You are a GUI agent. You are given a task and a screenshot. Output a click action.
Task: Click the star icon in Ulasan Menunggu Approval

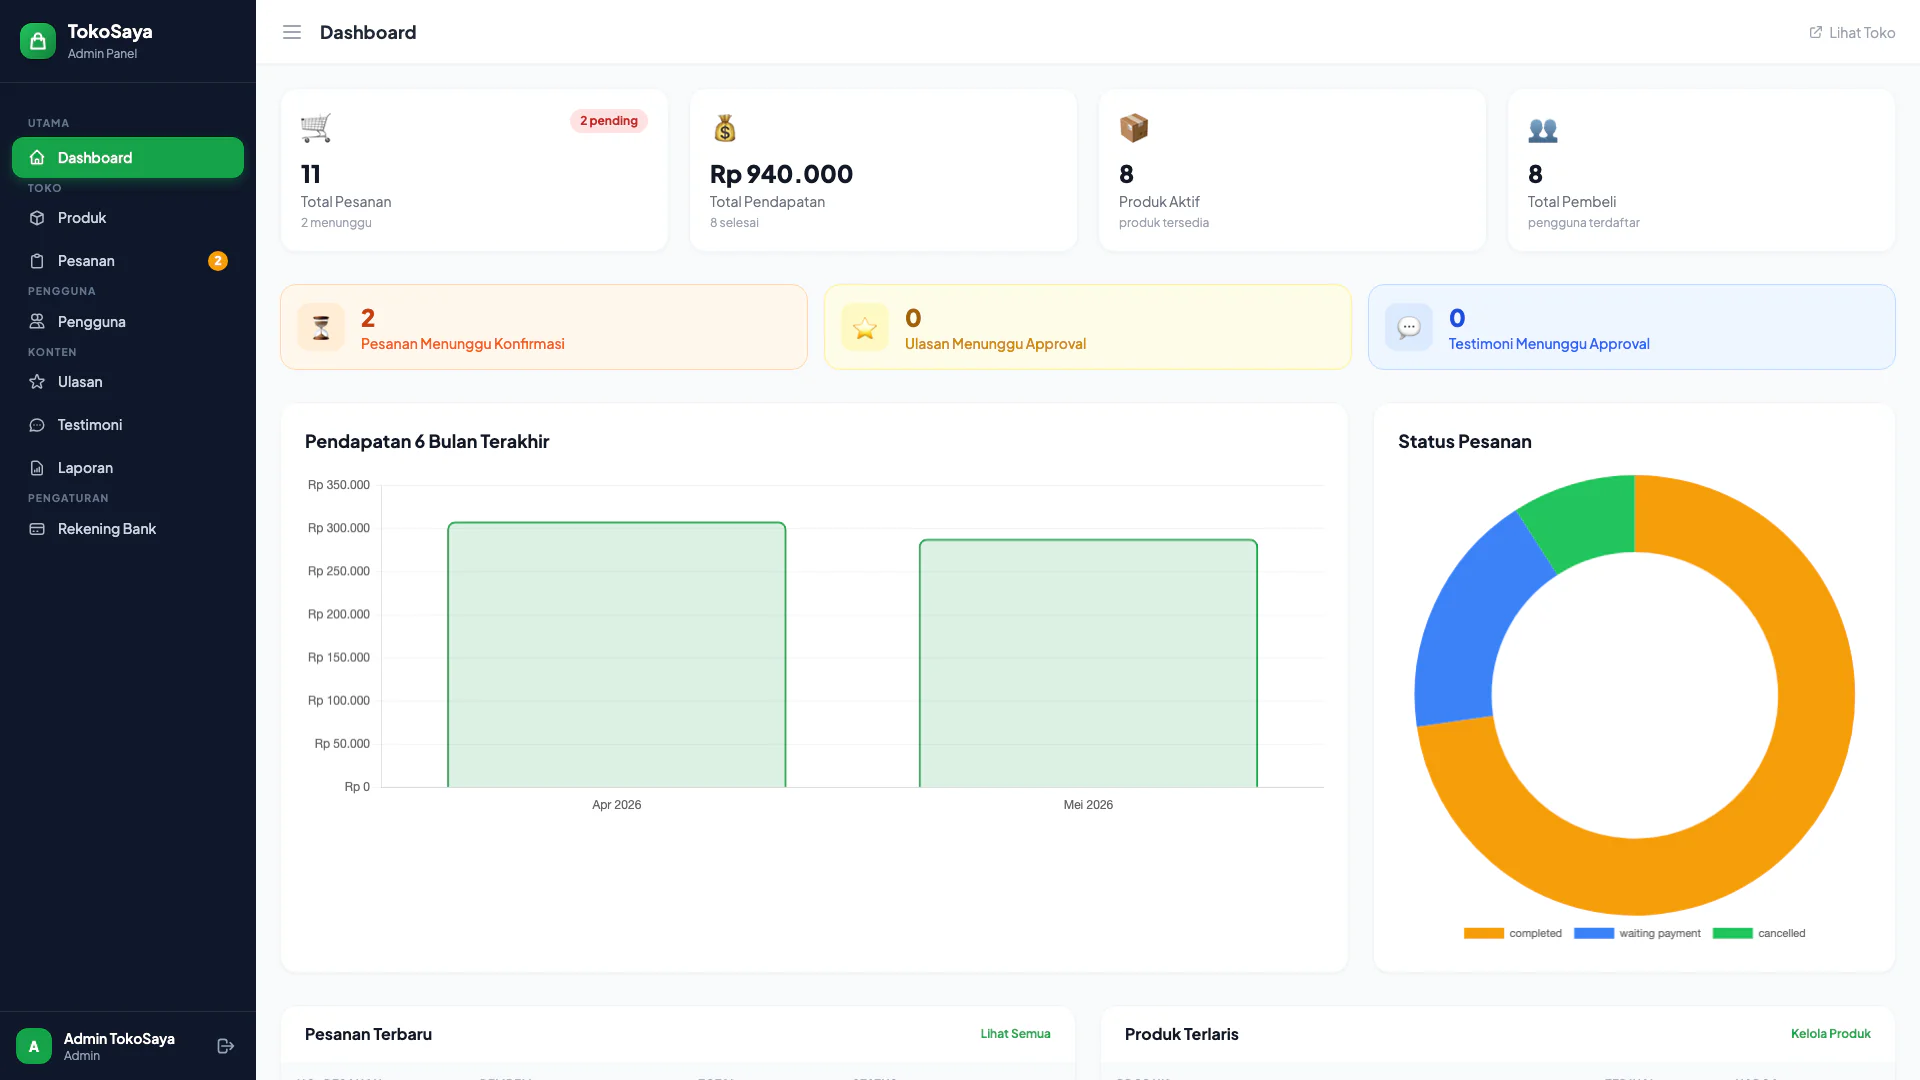[x=865, y=327]
